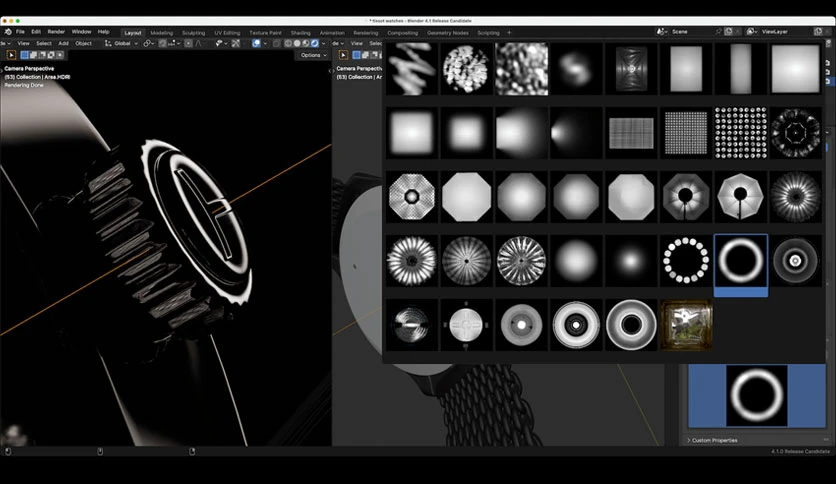Switch to the UV Editing workspace tab
This screenshot has width=836, height=484.
227,33
